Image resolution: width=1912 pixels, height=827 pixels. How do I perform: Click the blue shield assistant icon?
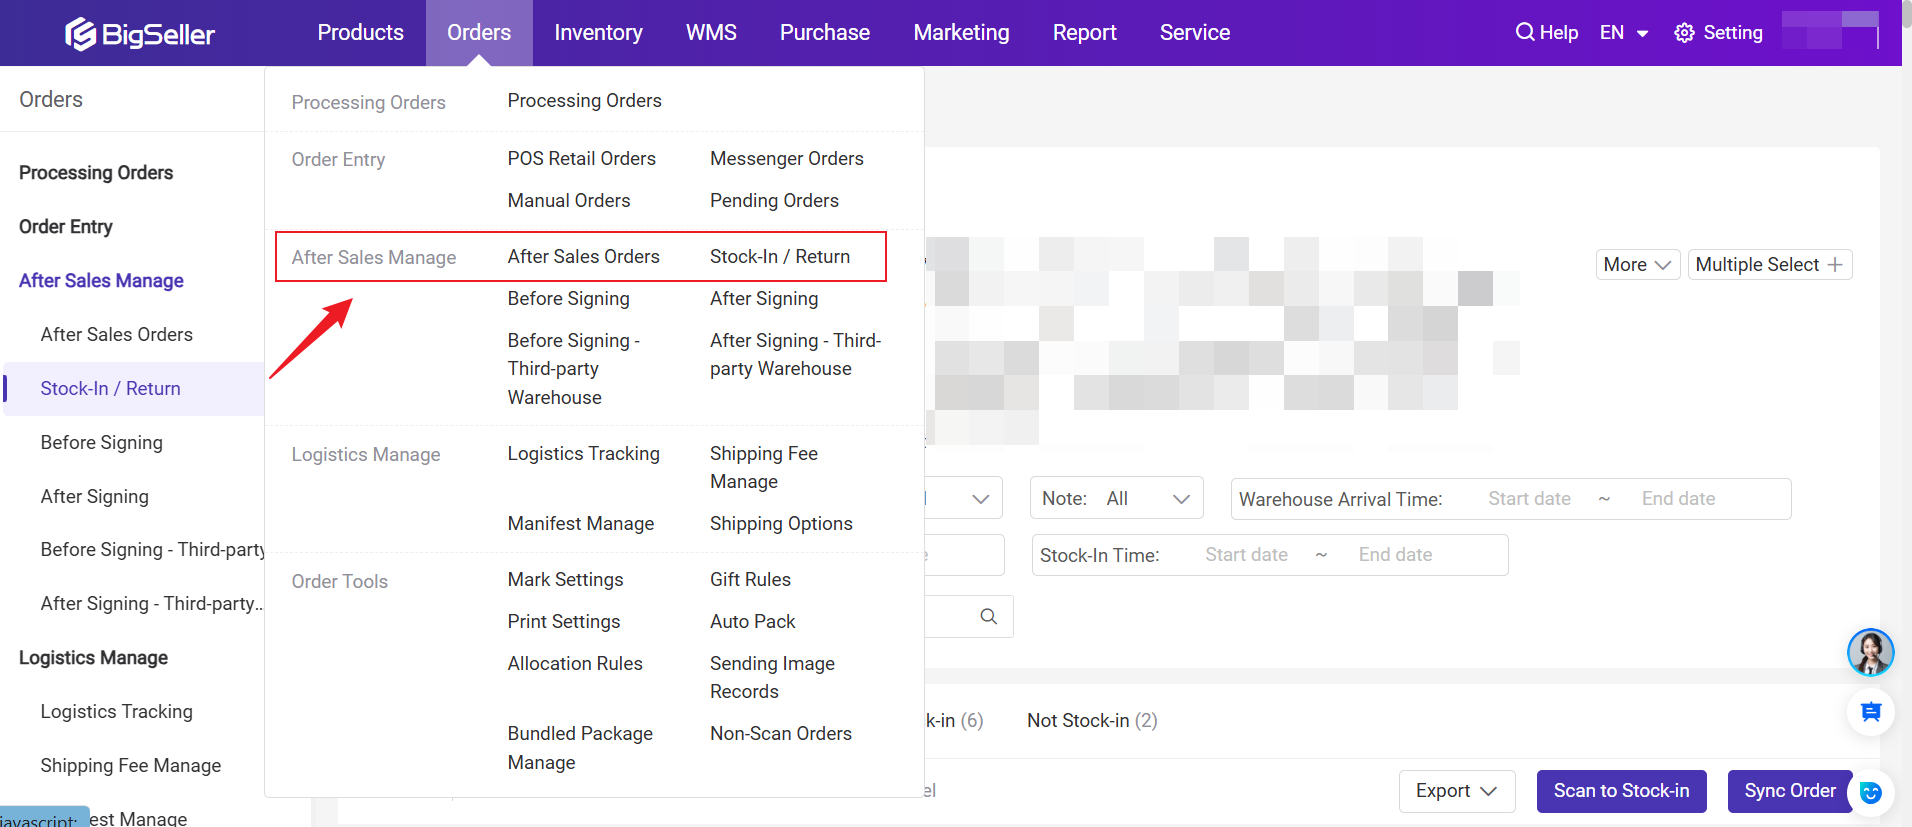pyautogui.click(x=1870, y=792)
